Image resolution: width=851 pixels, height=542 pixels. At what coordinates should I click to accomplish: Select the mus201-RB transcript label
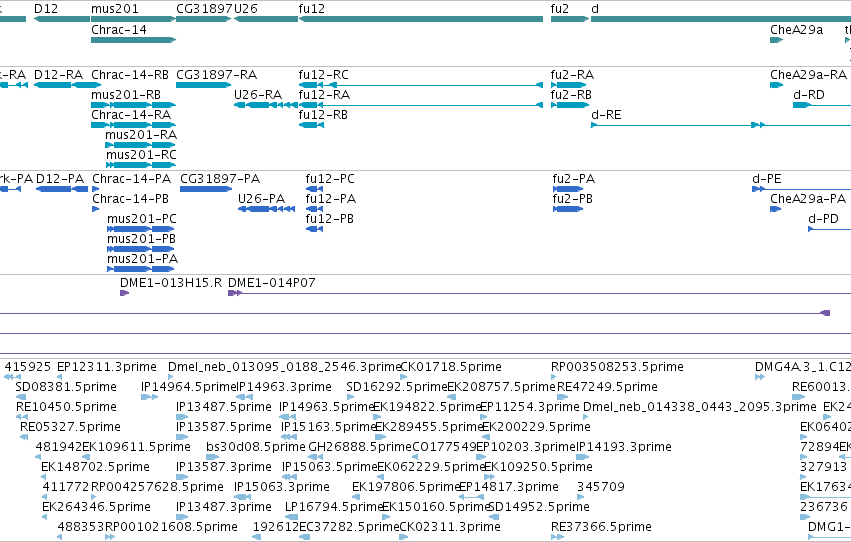[126, 95]
